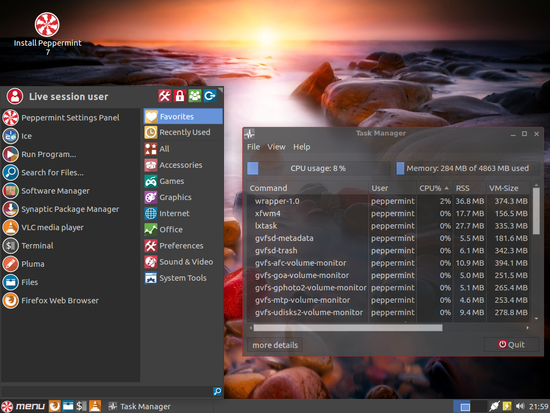Select the Recently Used category

(183, 132)
